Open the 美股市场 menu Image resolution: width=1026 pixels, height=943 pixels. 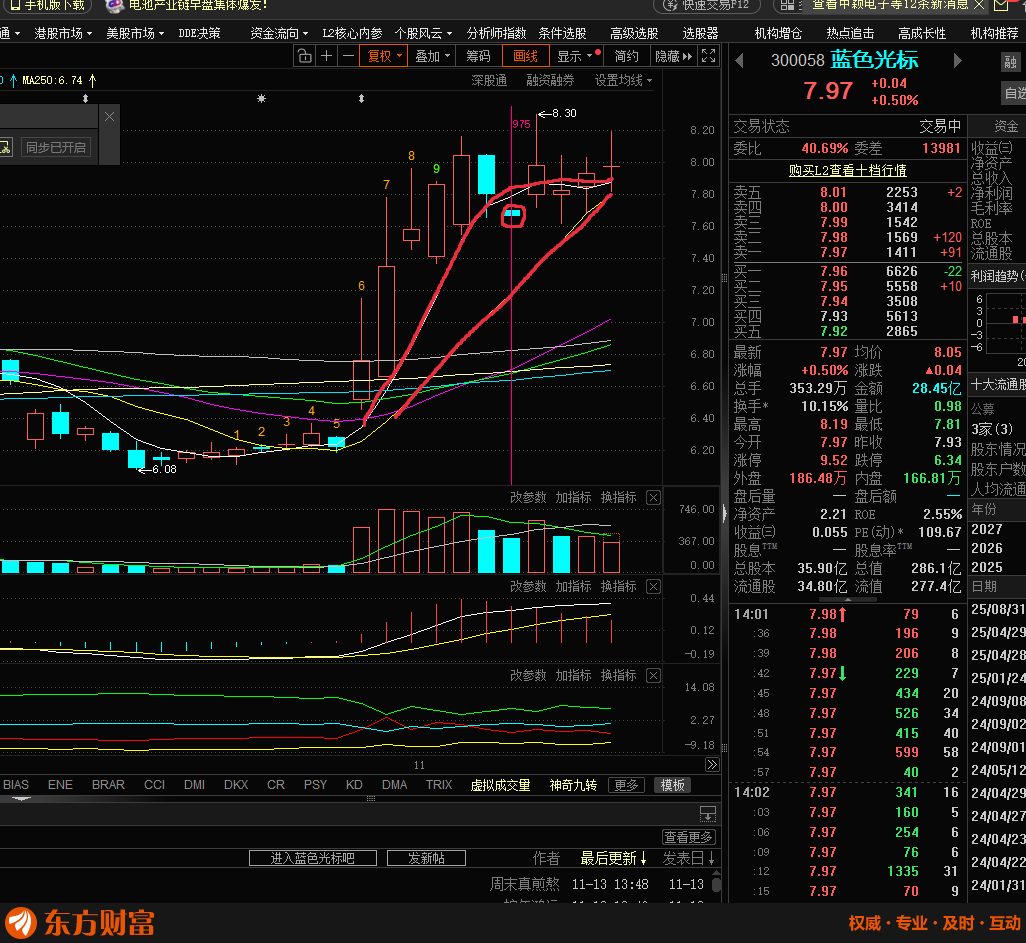(135, 33)
